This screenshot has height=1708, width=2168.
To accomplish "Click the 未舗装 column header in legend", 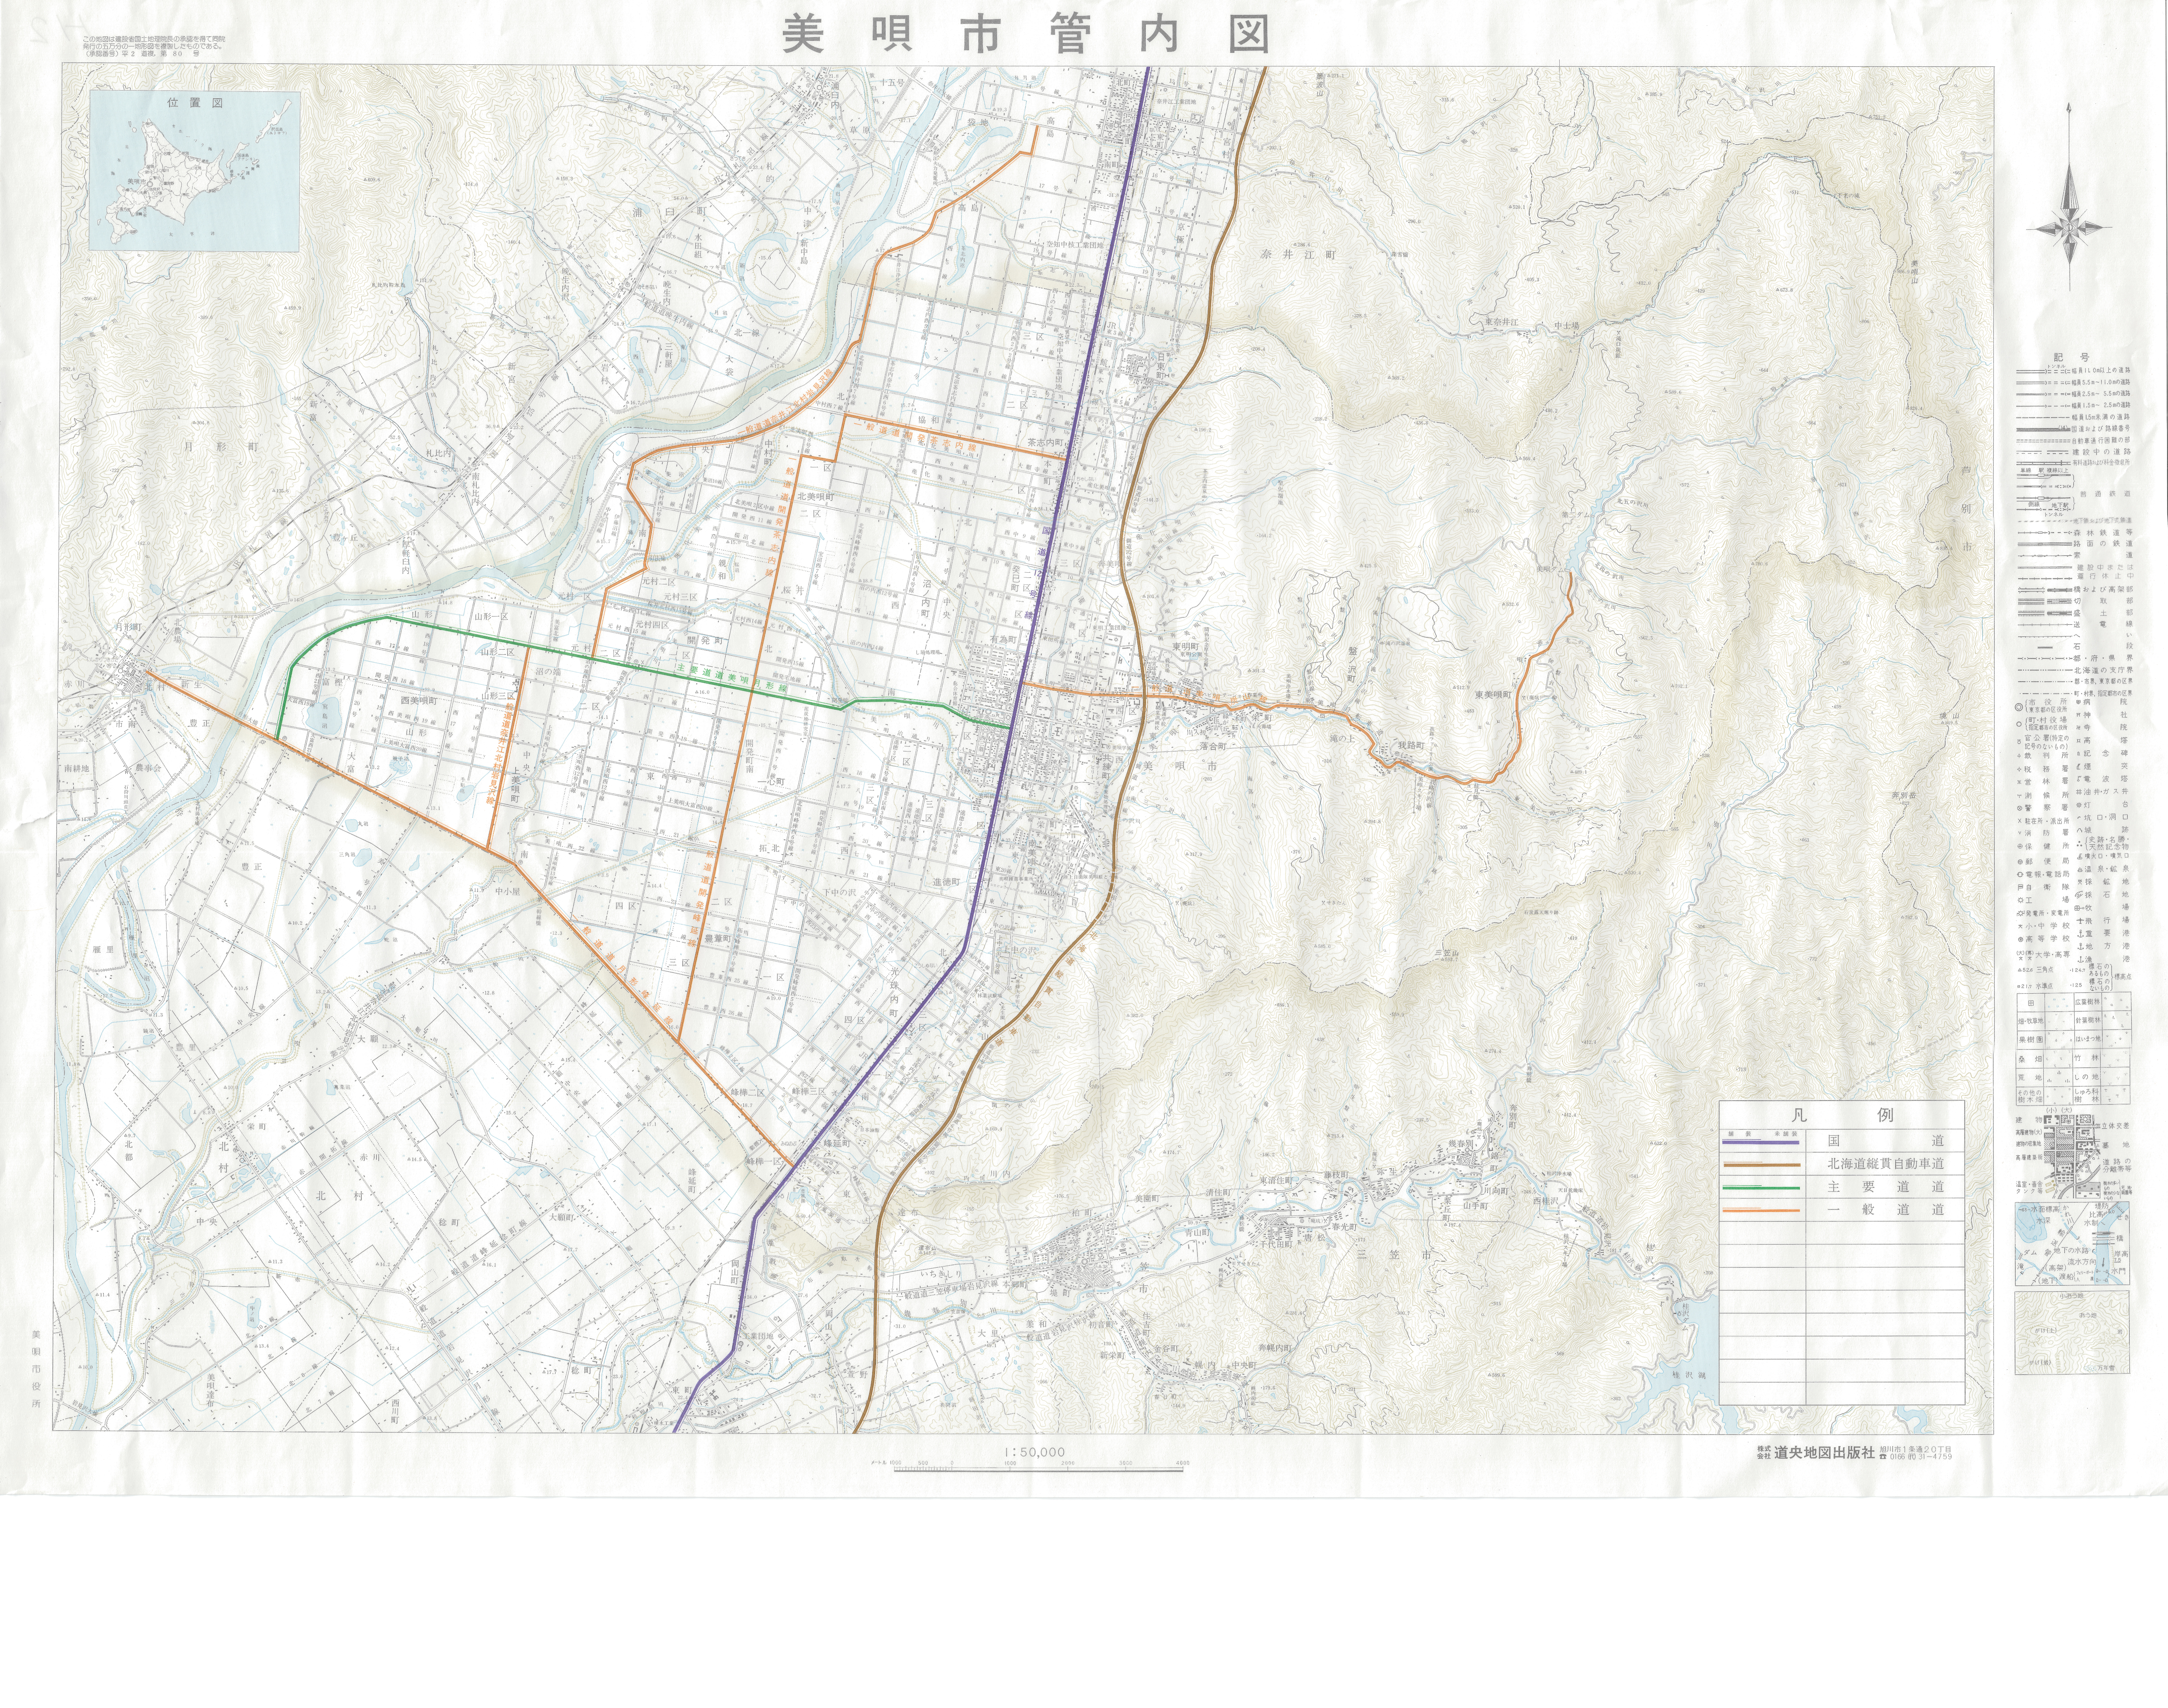I will point(1786,1134).
